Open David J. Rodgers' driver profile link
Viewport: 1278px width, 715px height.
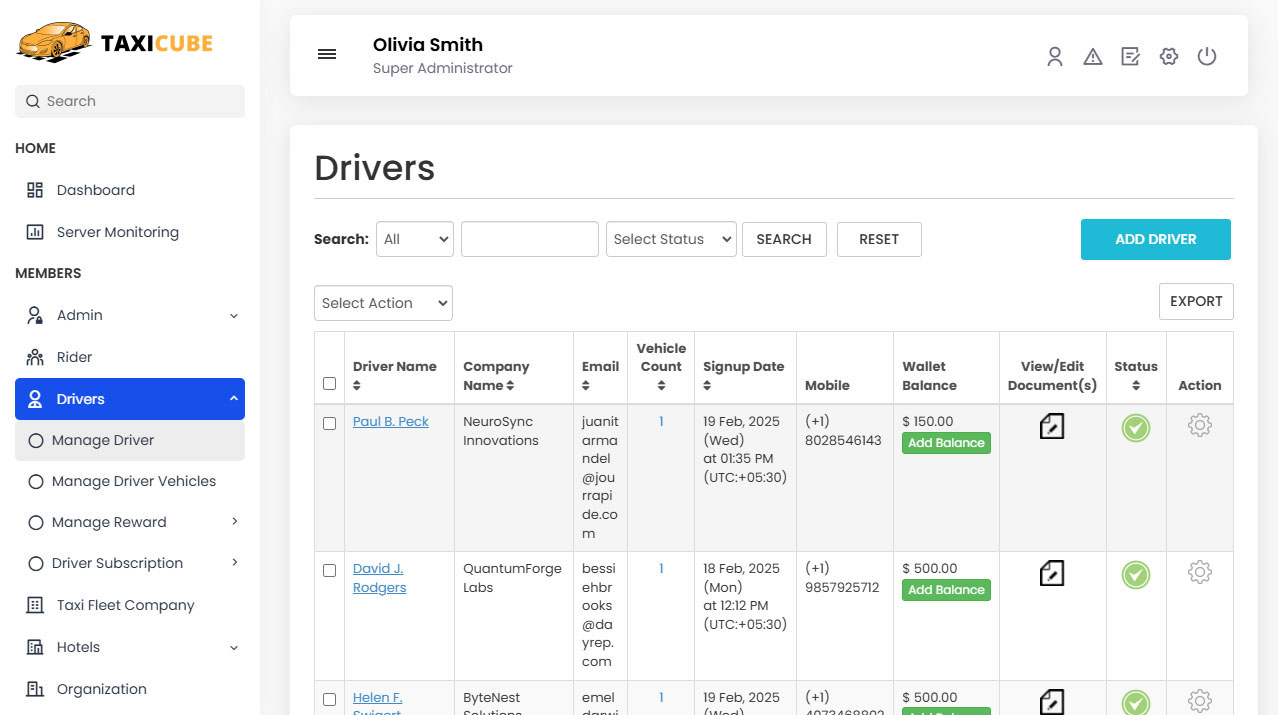379,577
